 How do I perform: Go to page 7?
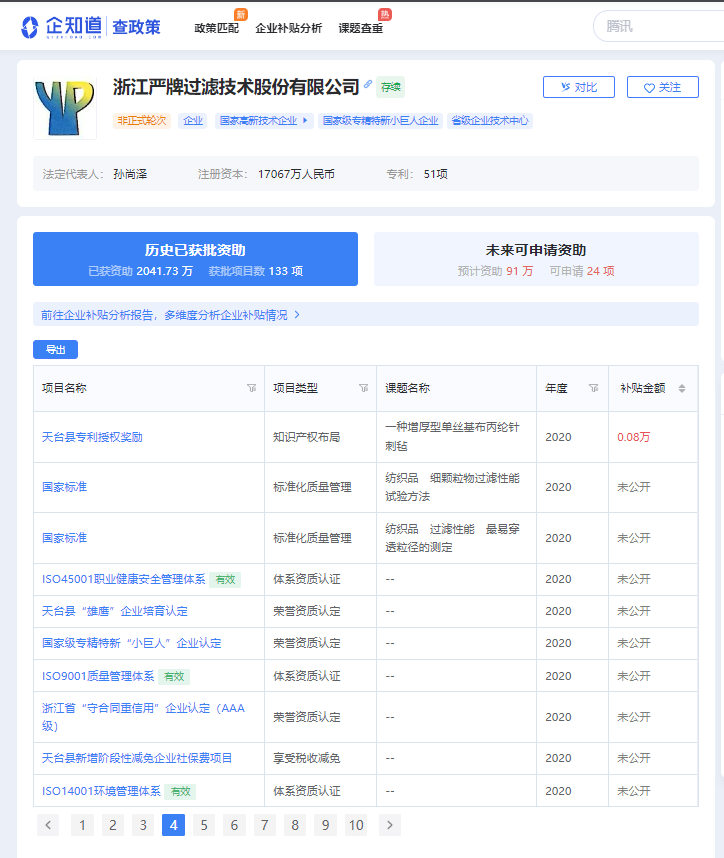[265, 825]
